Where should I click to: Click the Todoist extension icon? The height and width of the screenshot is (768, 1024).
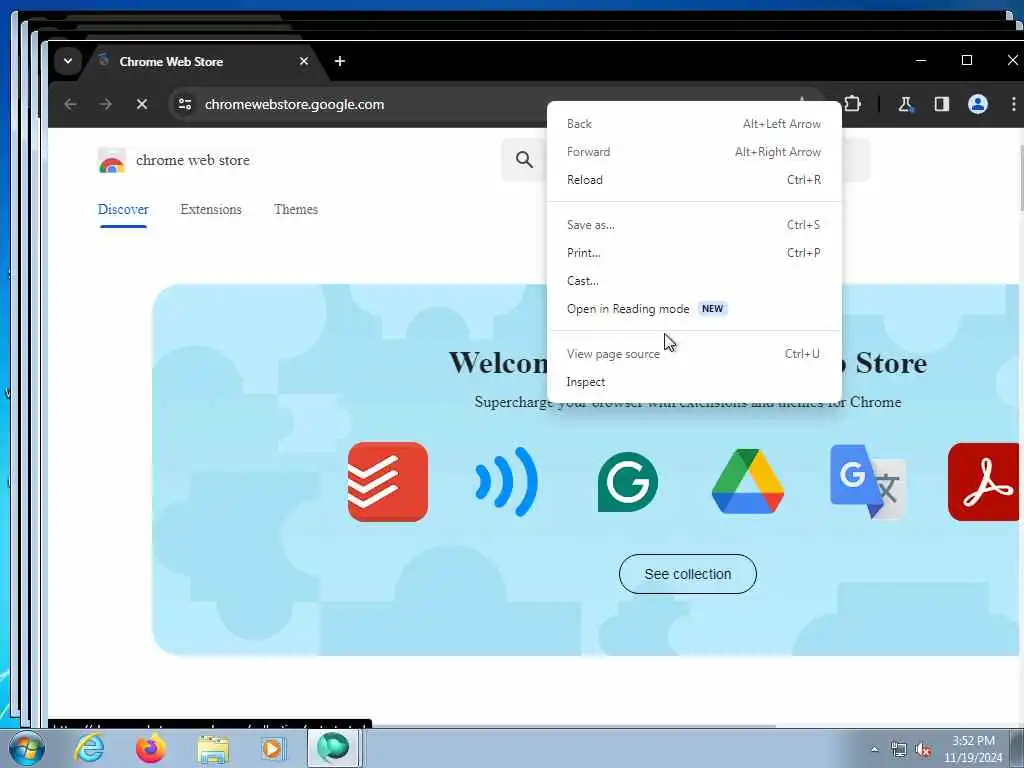coord(388,482)
